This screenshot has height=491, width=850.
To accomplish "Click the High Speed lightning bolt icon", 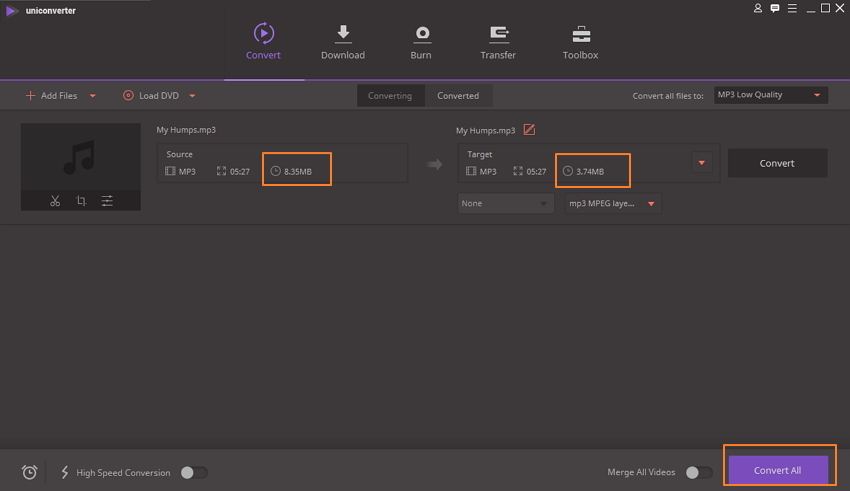I will tap(65, 473).
